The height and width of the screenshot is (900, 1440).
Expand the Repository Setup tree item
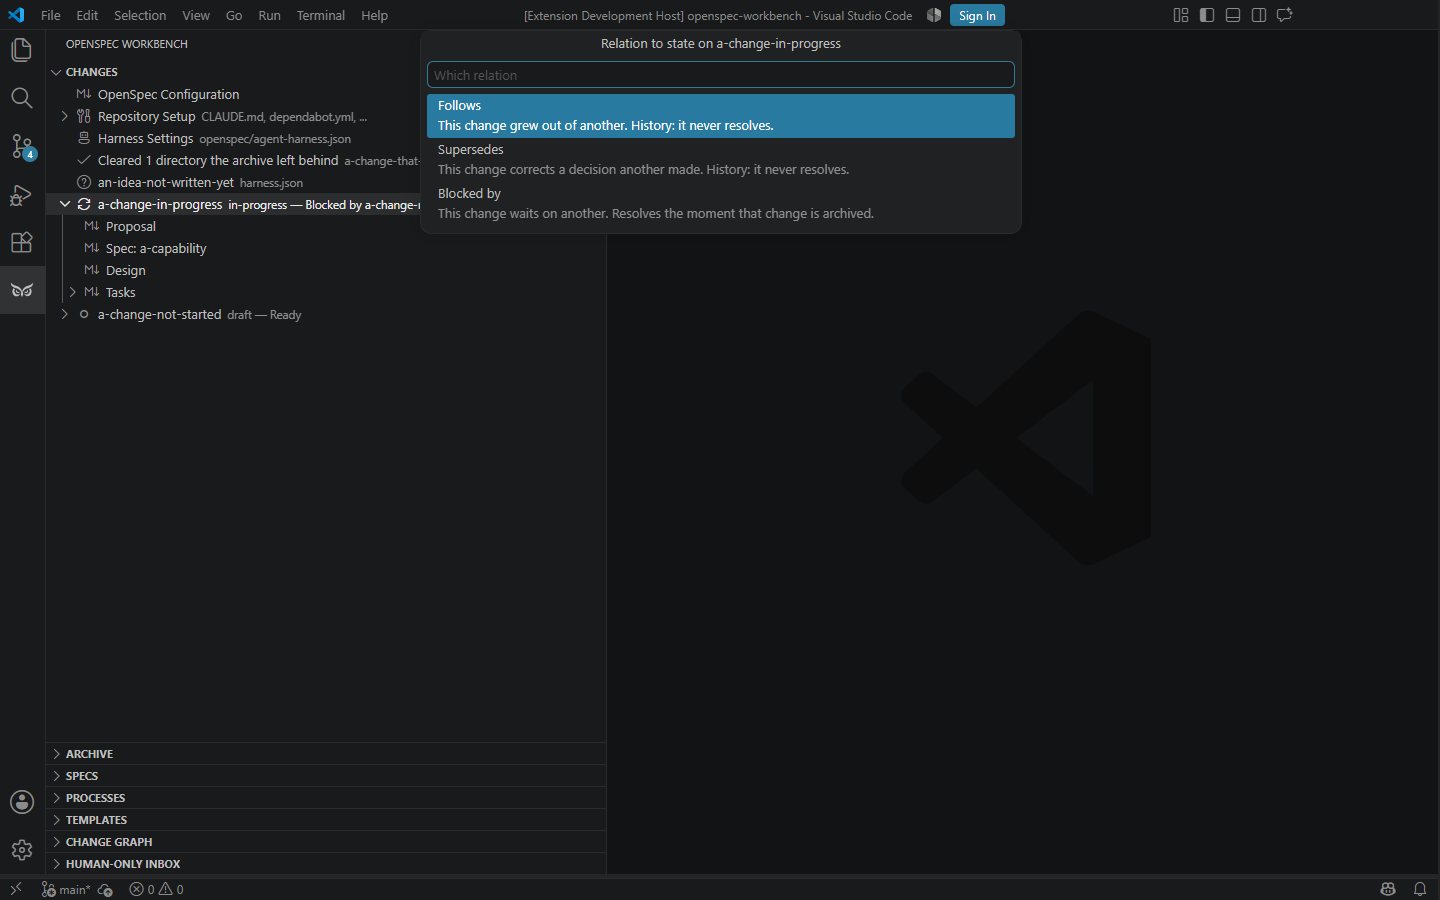pos(65,116)
